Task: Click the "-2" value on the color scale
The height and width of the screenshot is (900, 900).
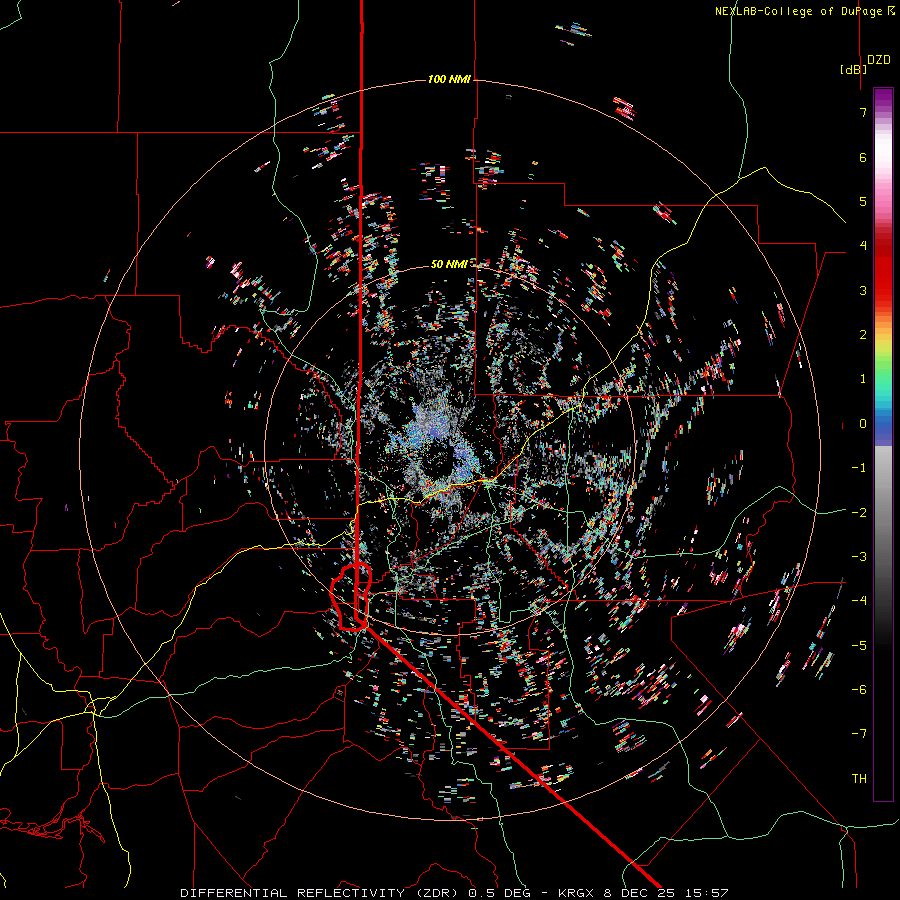Action: [x=859, y=512]
